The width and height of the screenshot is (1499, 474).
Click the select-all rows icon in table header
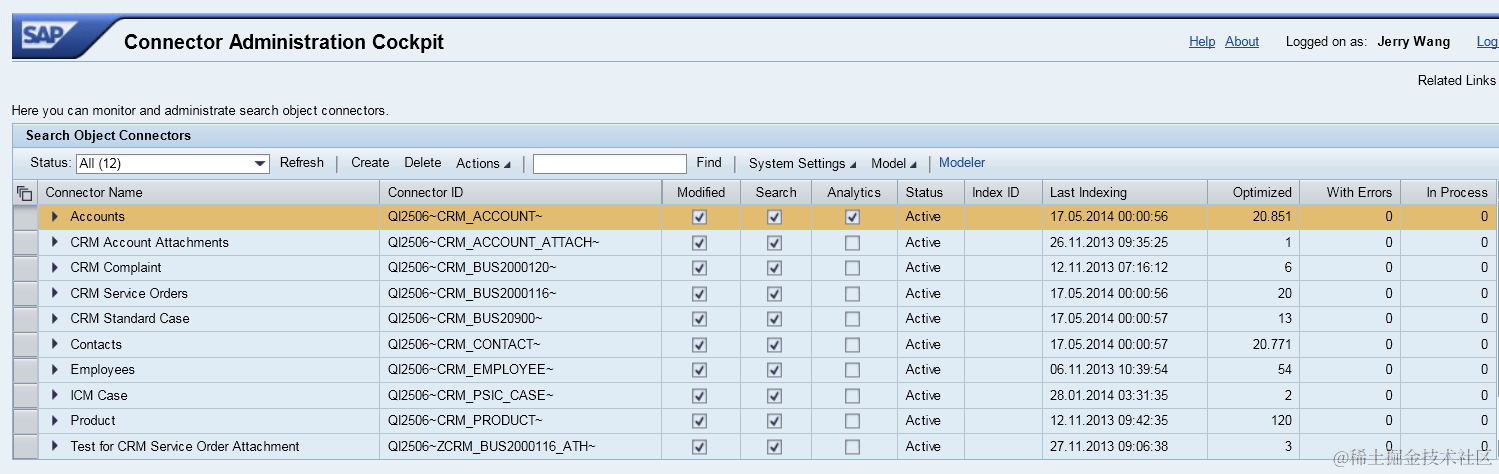[x=25, y=193]
